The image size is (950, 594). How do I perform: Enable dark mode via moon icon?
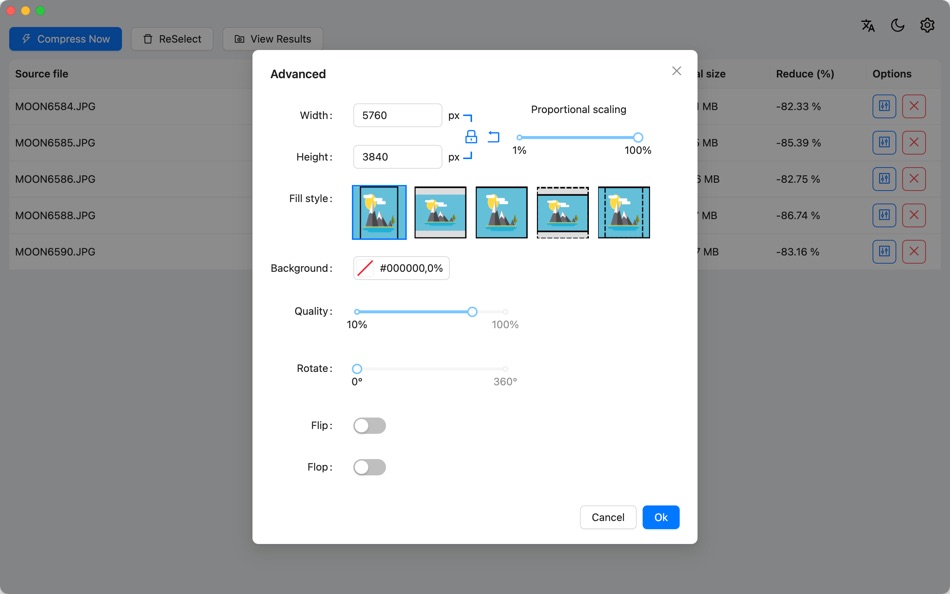click(x=897, y=24)
